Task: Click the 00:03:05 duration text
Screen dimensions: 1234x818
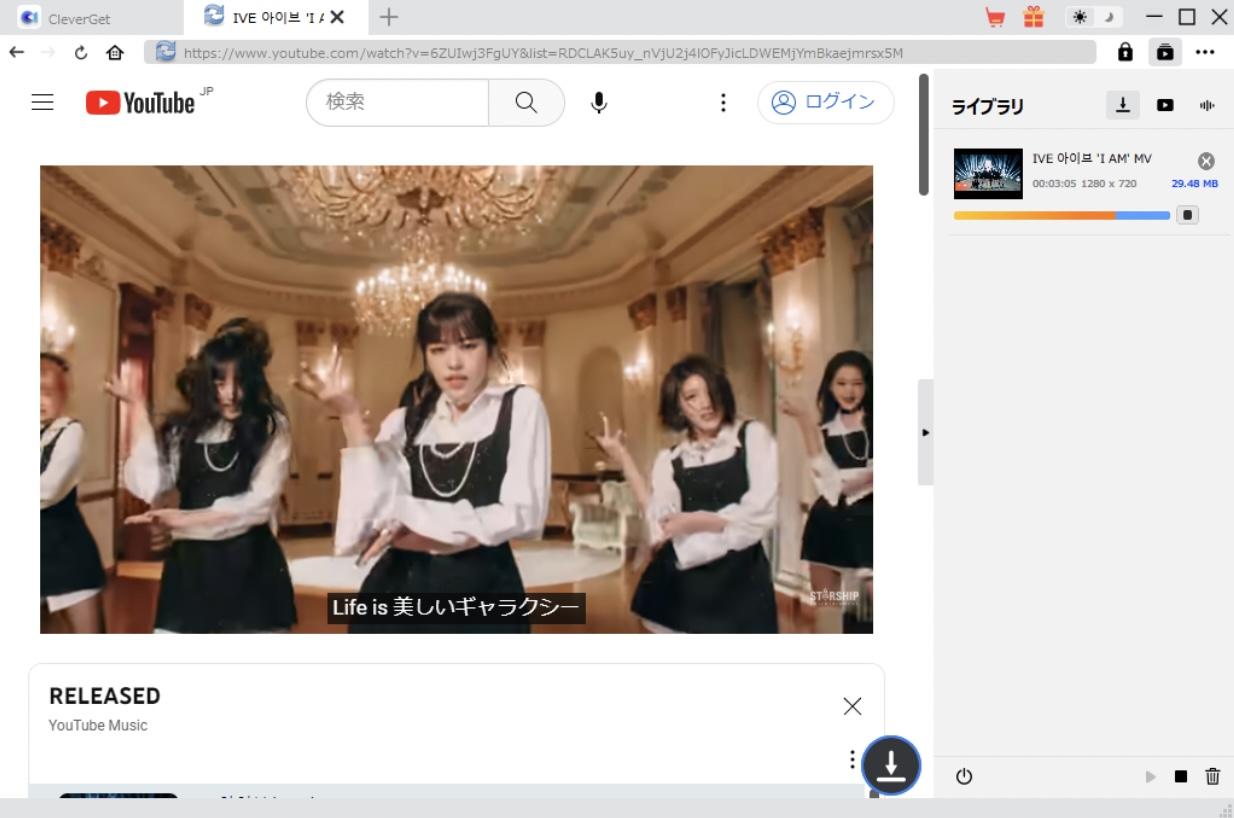Action: click(x=1054, y=184)
